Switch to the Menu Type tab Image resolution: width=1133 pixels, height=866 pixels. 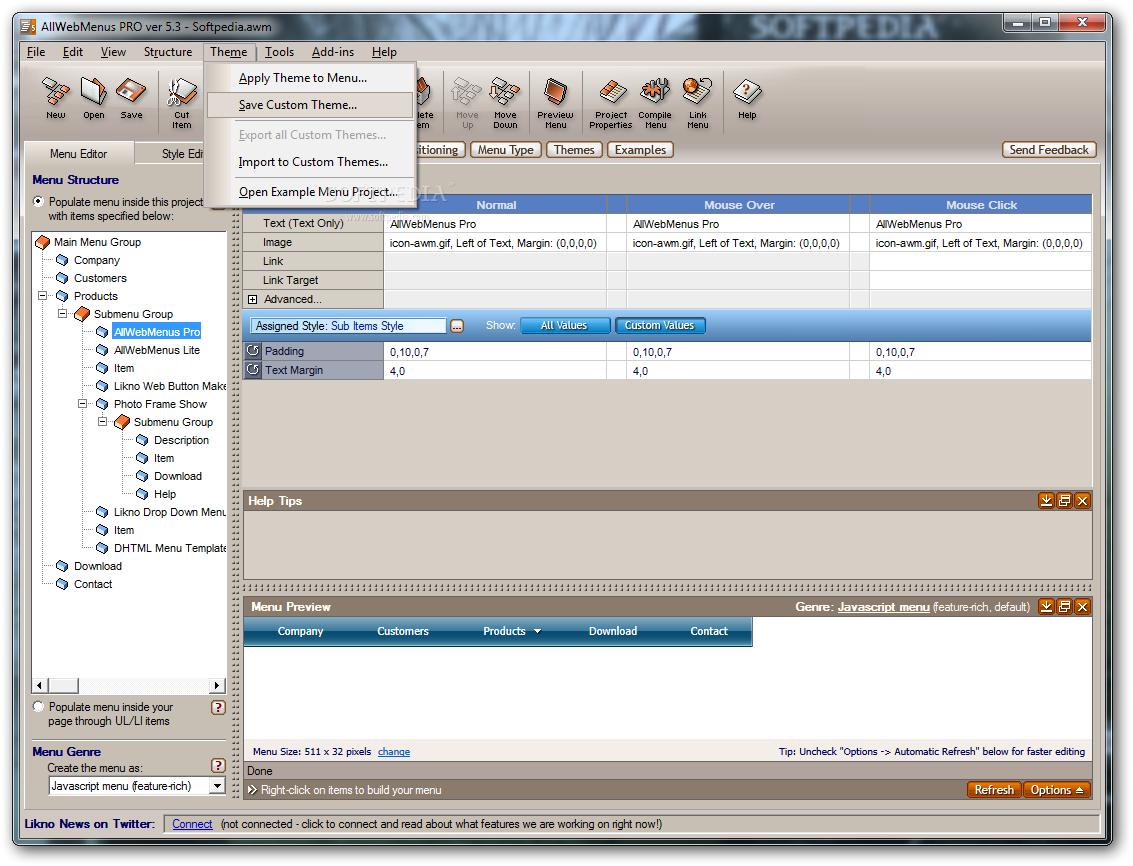click(505, 150)
